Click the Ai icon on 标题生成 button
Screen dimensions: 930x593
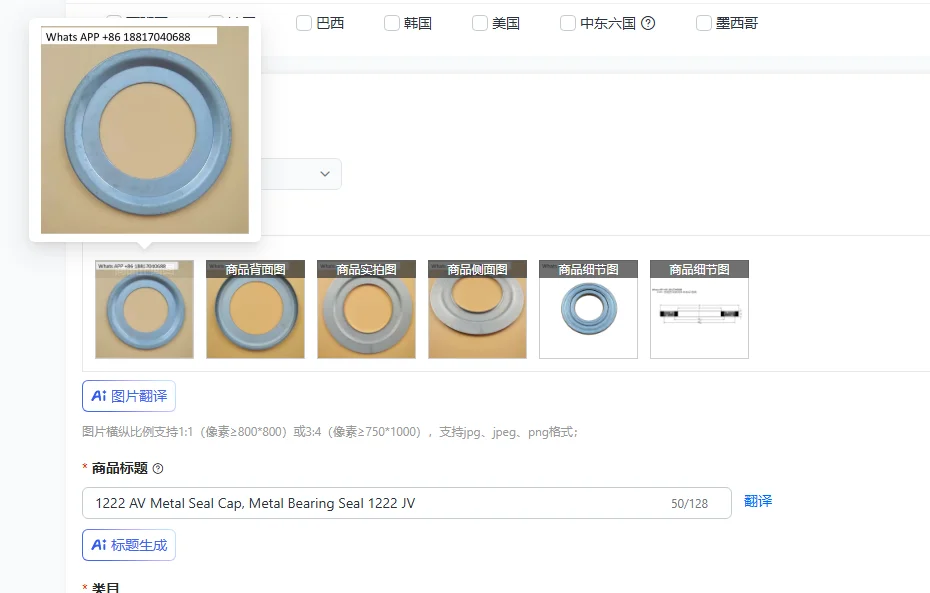coord(98,545)
